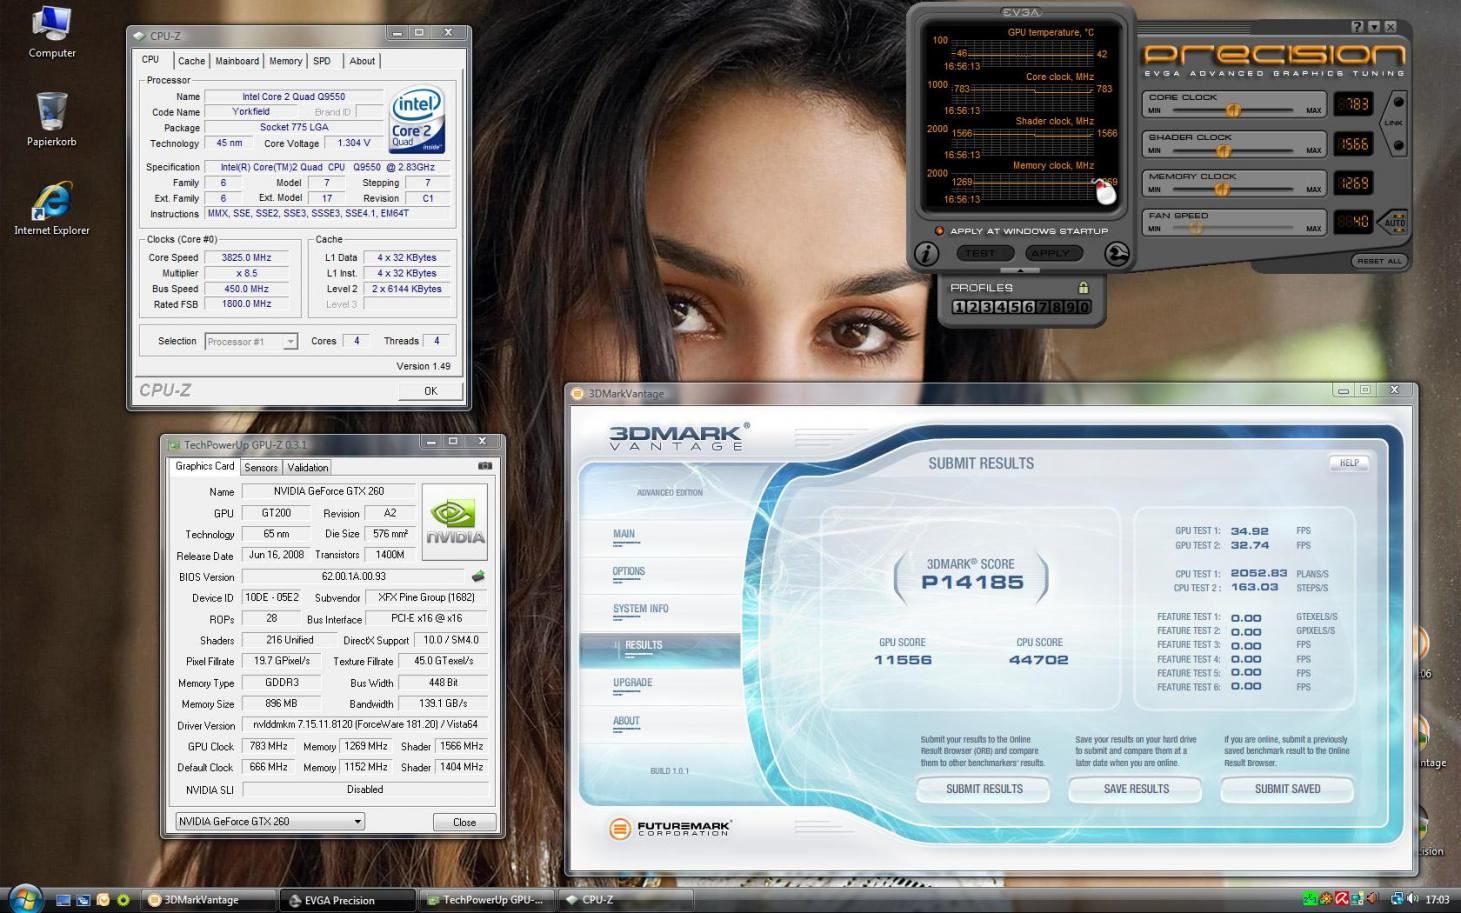
Task: Click the network connection tray icon
Action: (x=1396, y=899)
